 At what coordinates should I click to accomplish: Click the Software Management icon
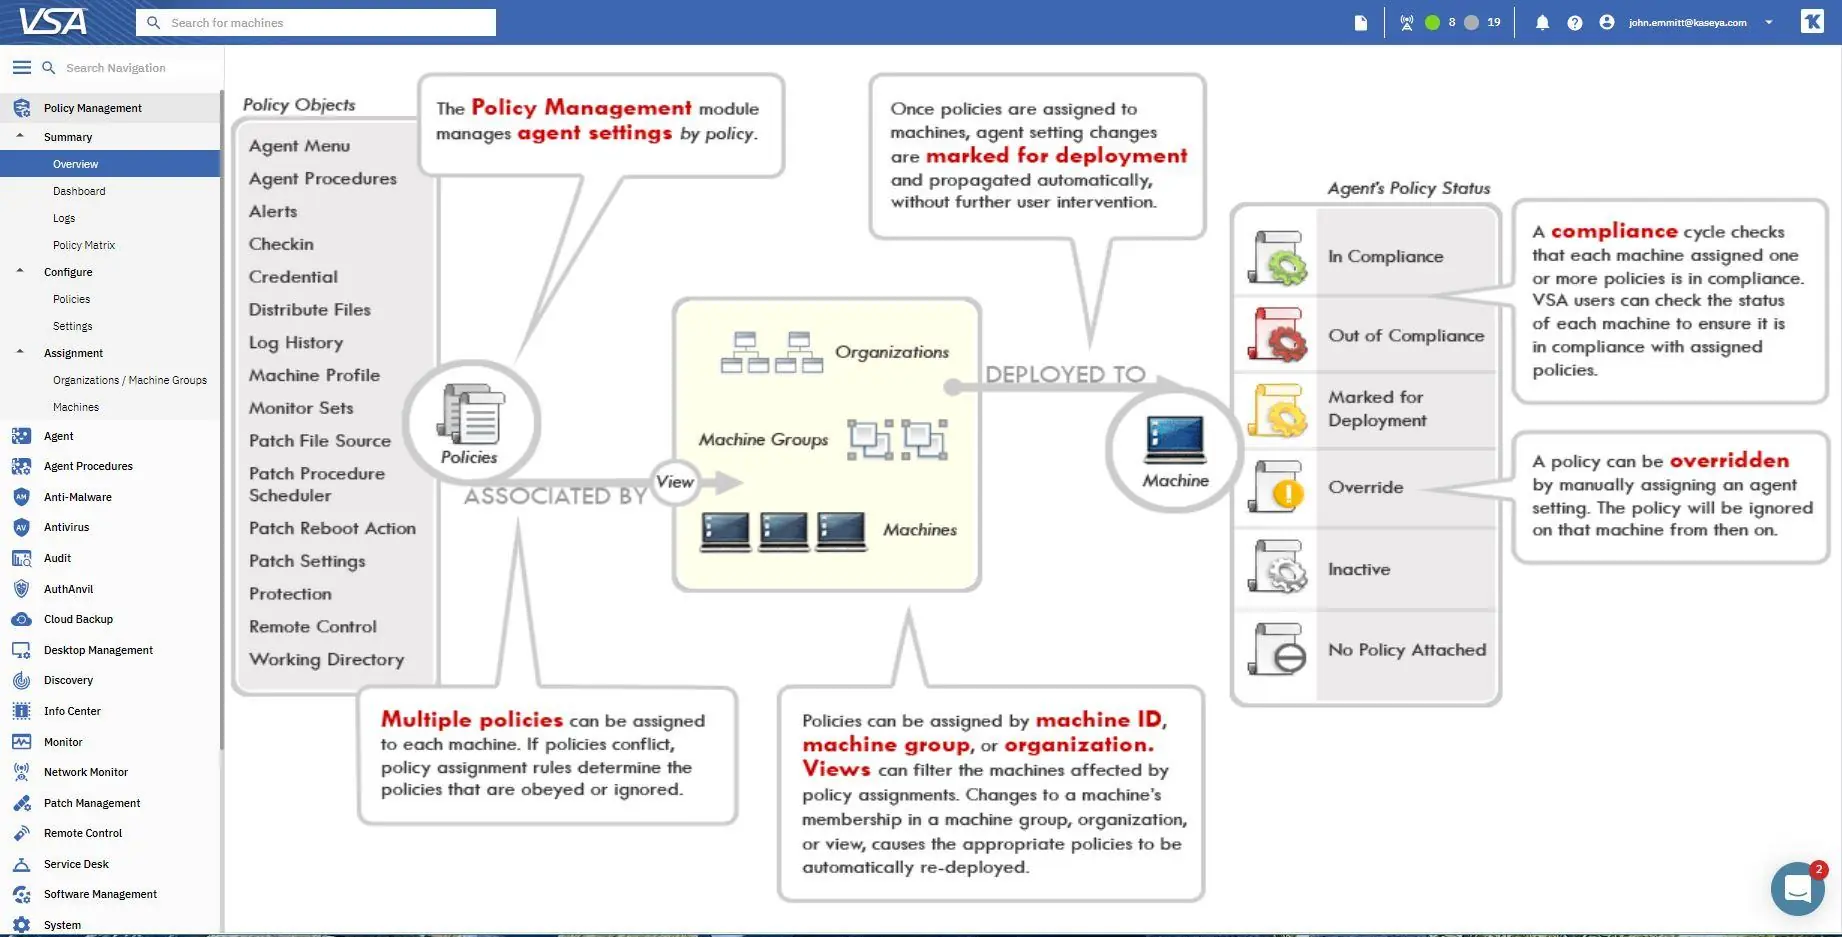[x=21, y=894]
